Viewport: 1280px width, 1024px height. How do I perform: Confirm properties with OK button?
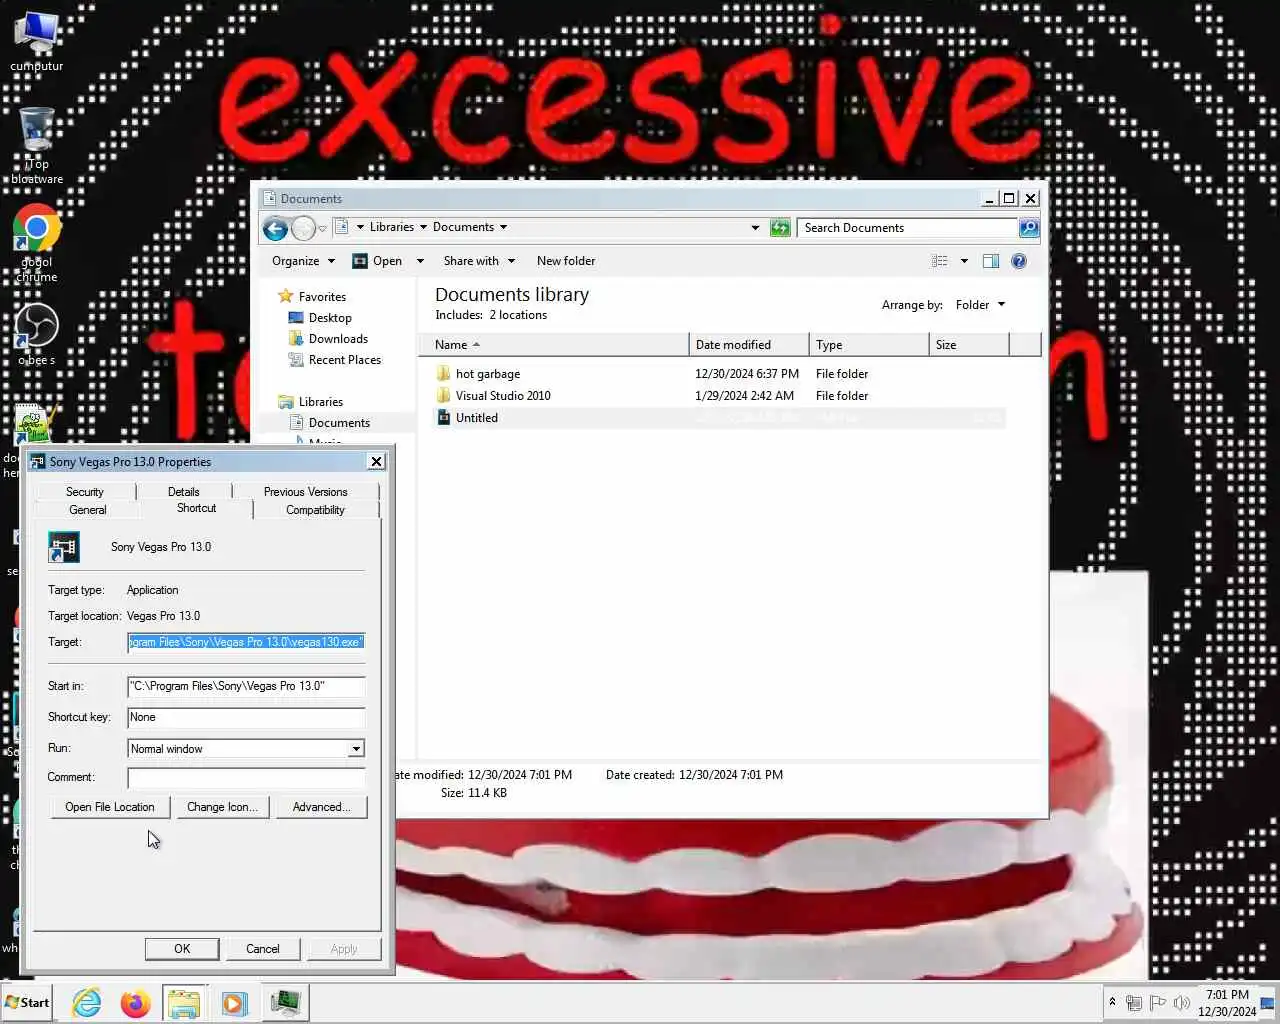(x=182, y=949)
